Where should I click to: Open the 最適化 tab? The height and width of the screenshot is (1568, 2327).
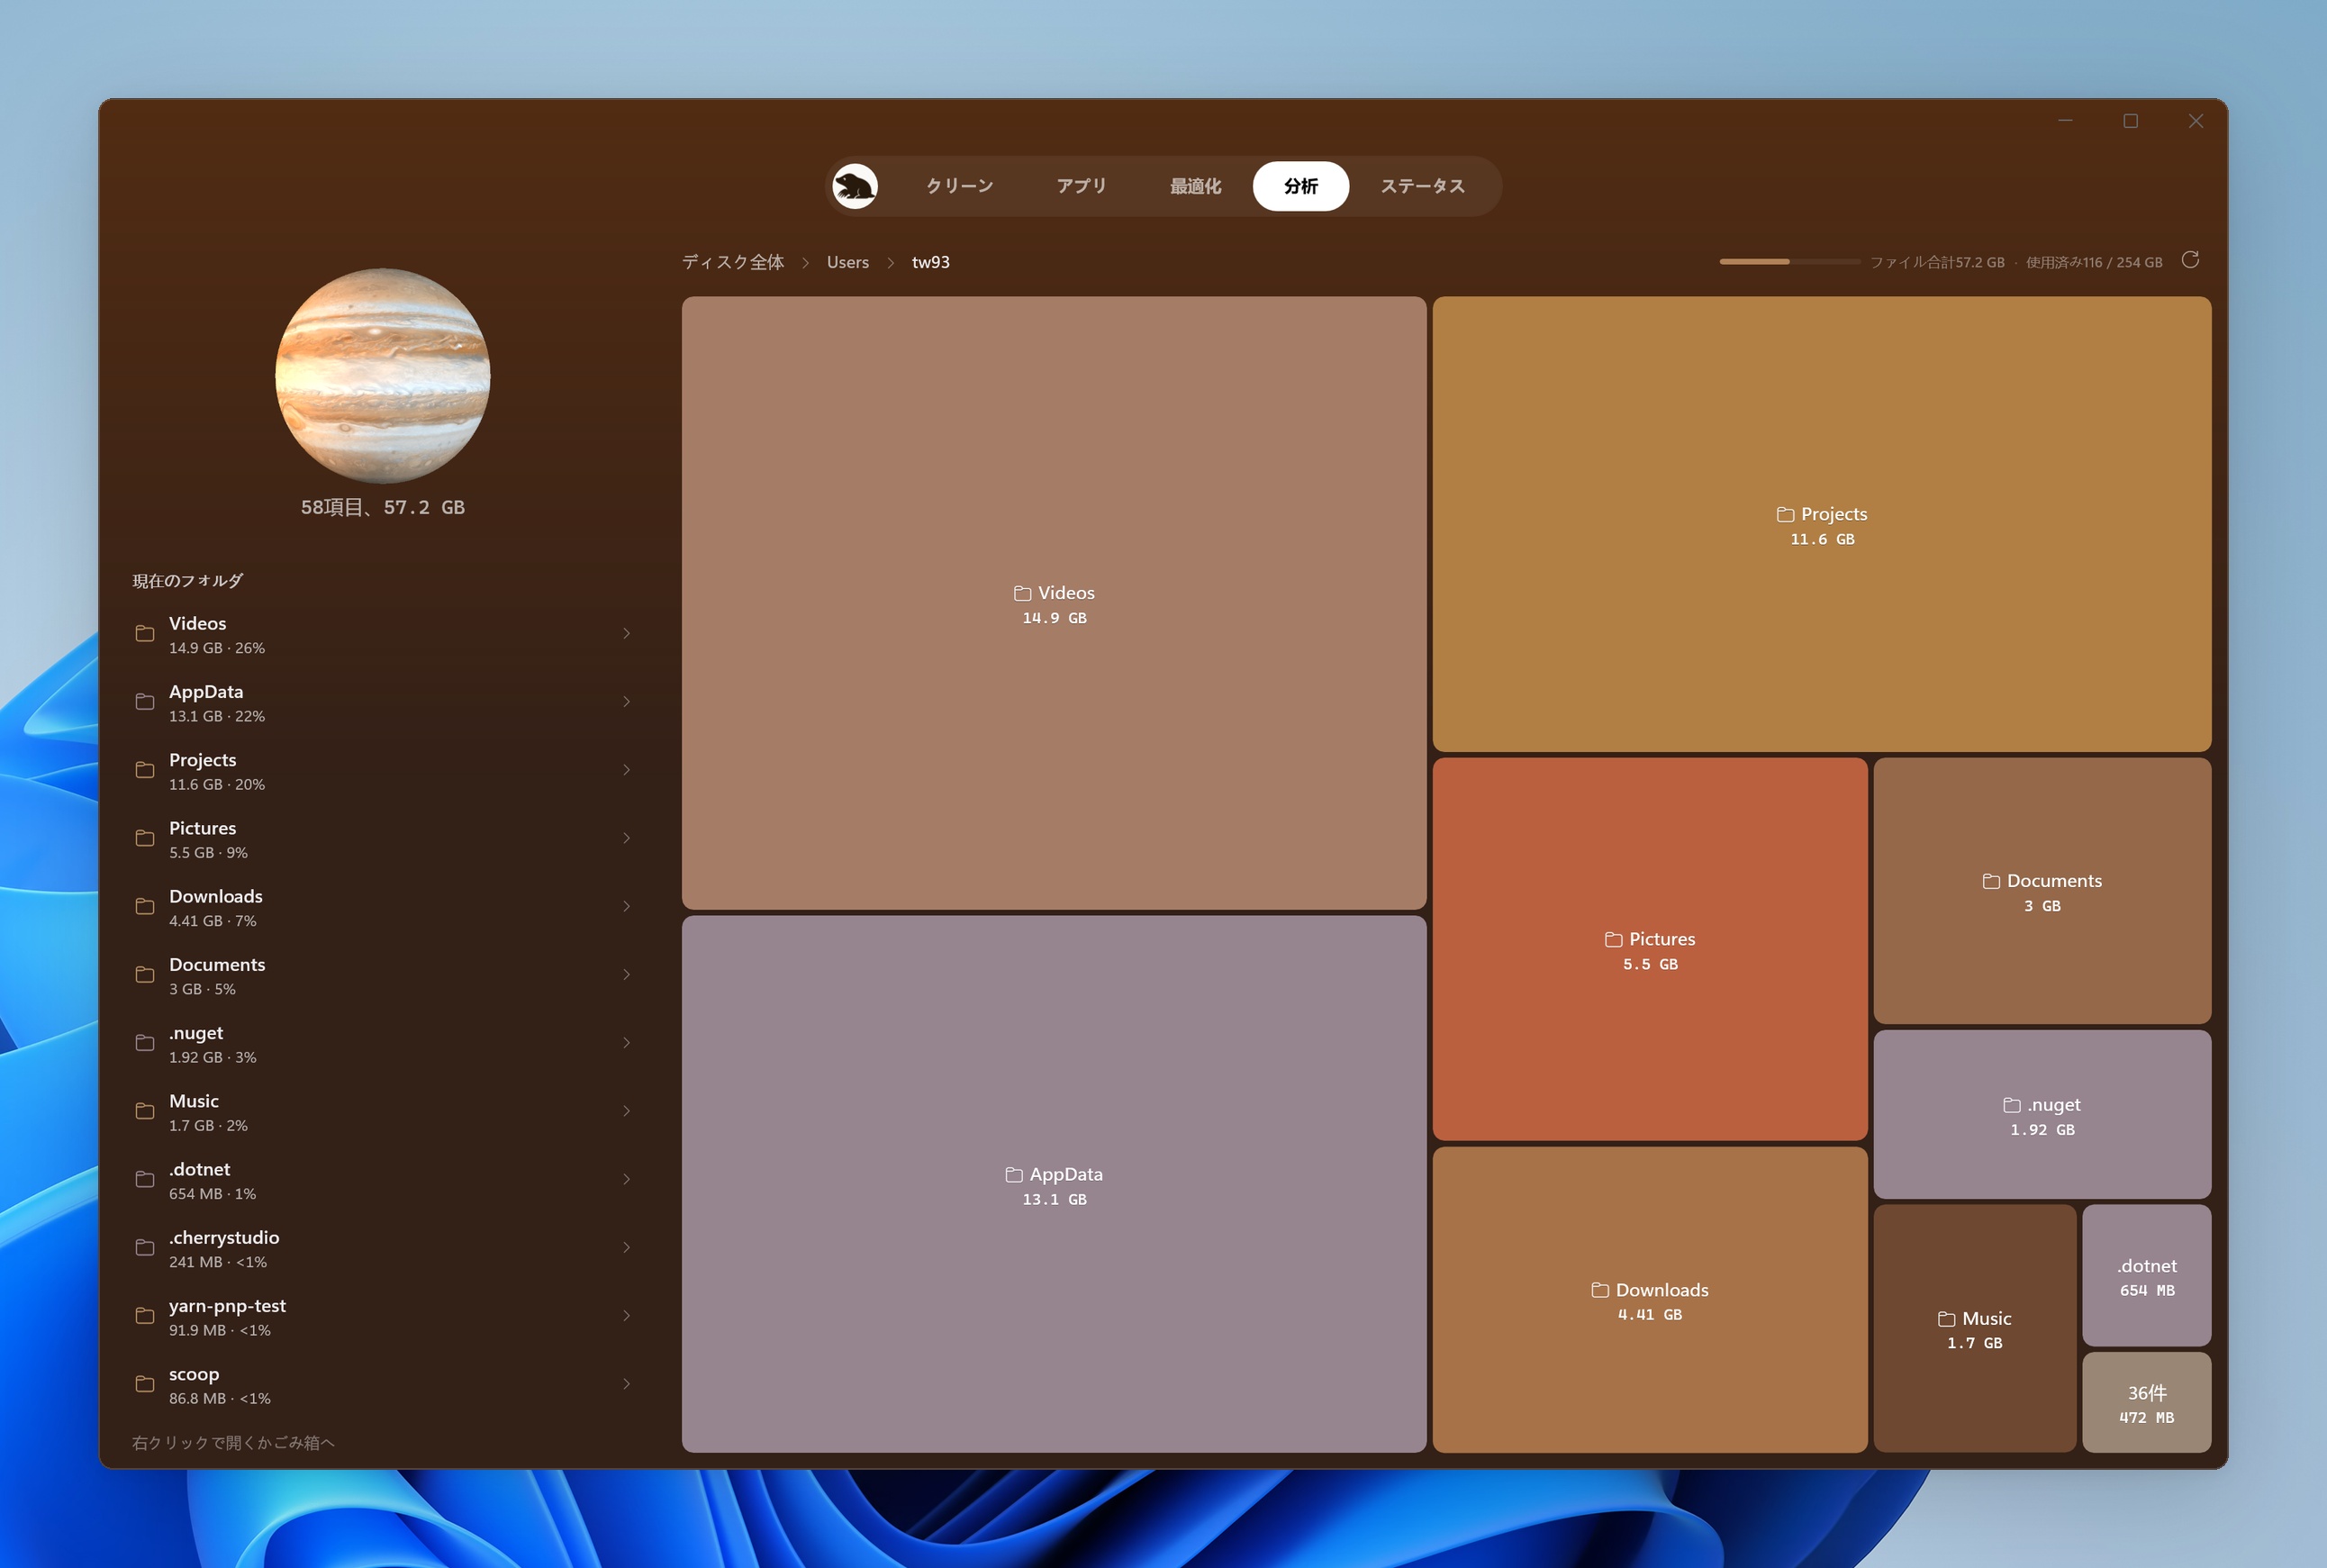tap(1195, 186)
